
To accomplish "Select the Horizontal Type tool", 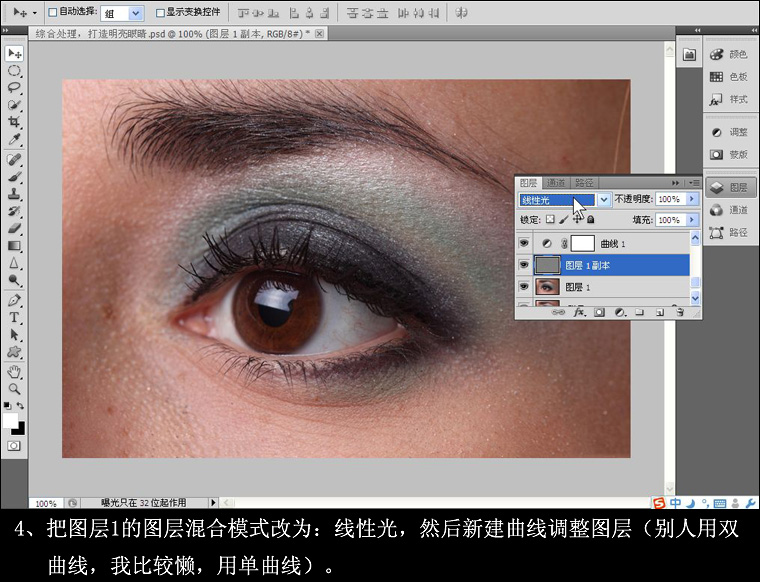I will point(14,317).
